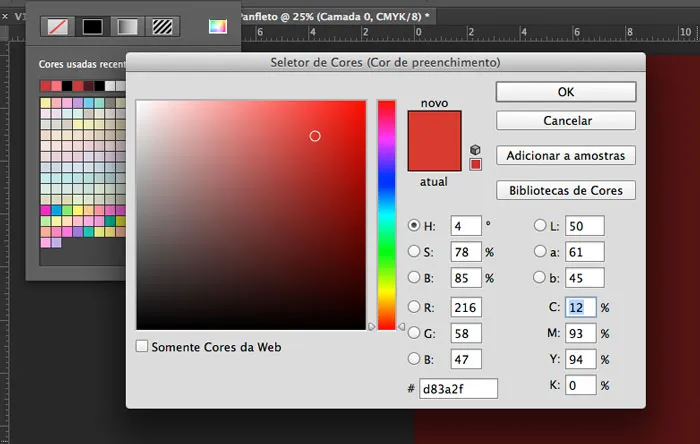This screenshot has width=700, height=444.
Task: Pick the black recently used swatch
Action: 67,86
